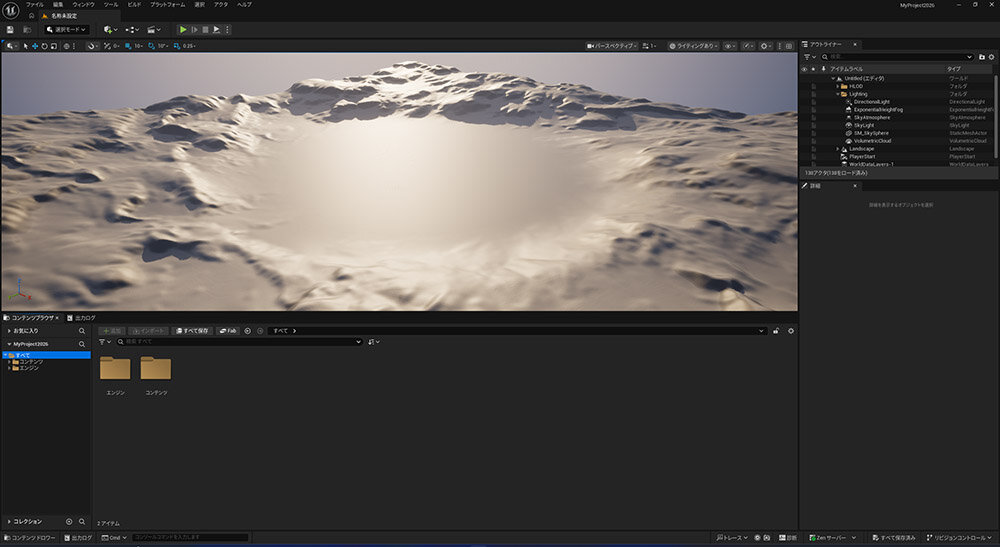
Task: Toggle visibility eye column header in Outliner
Action: [x=804, y=69]
